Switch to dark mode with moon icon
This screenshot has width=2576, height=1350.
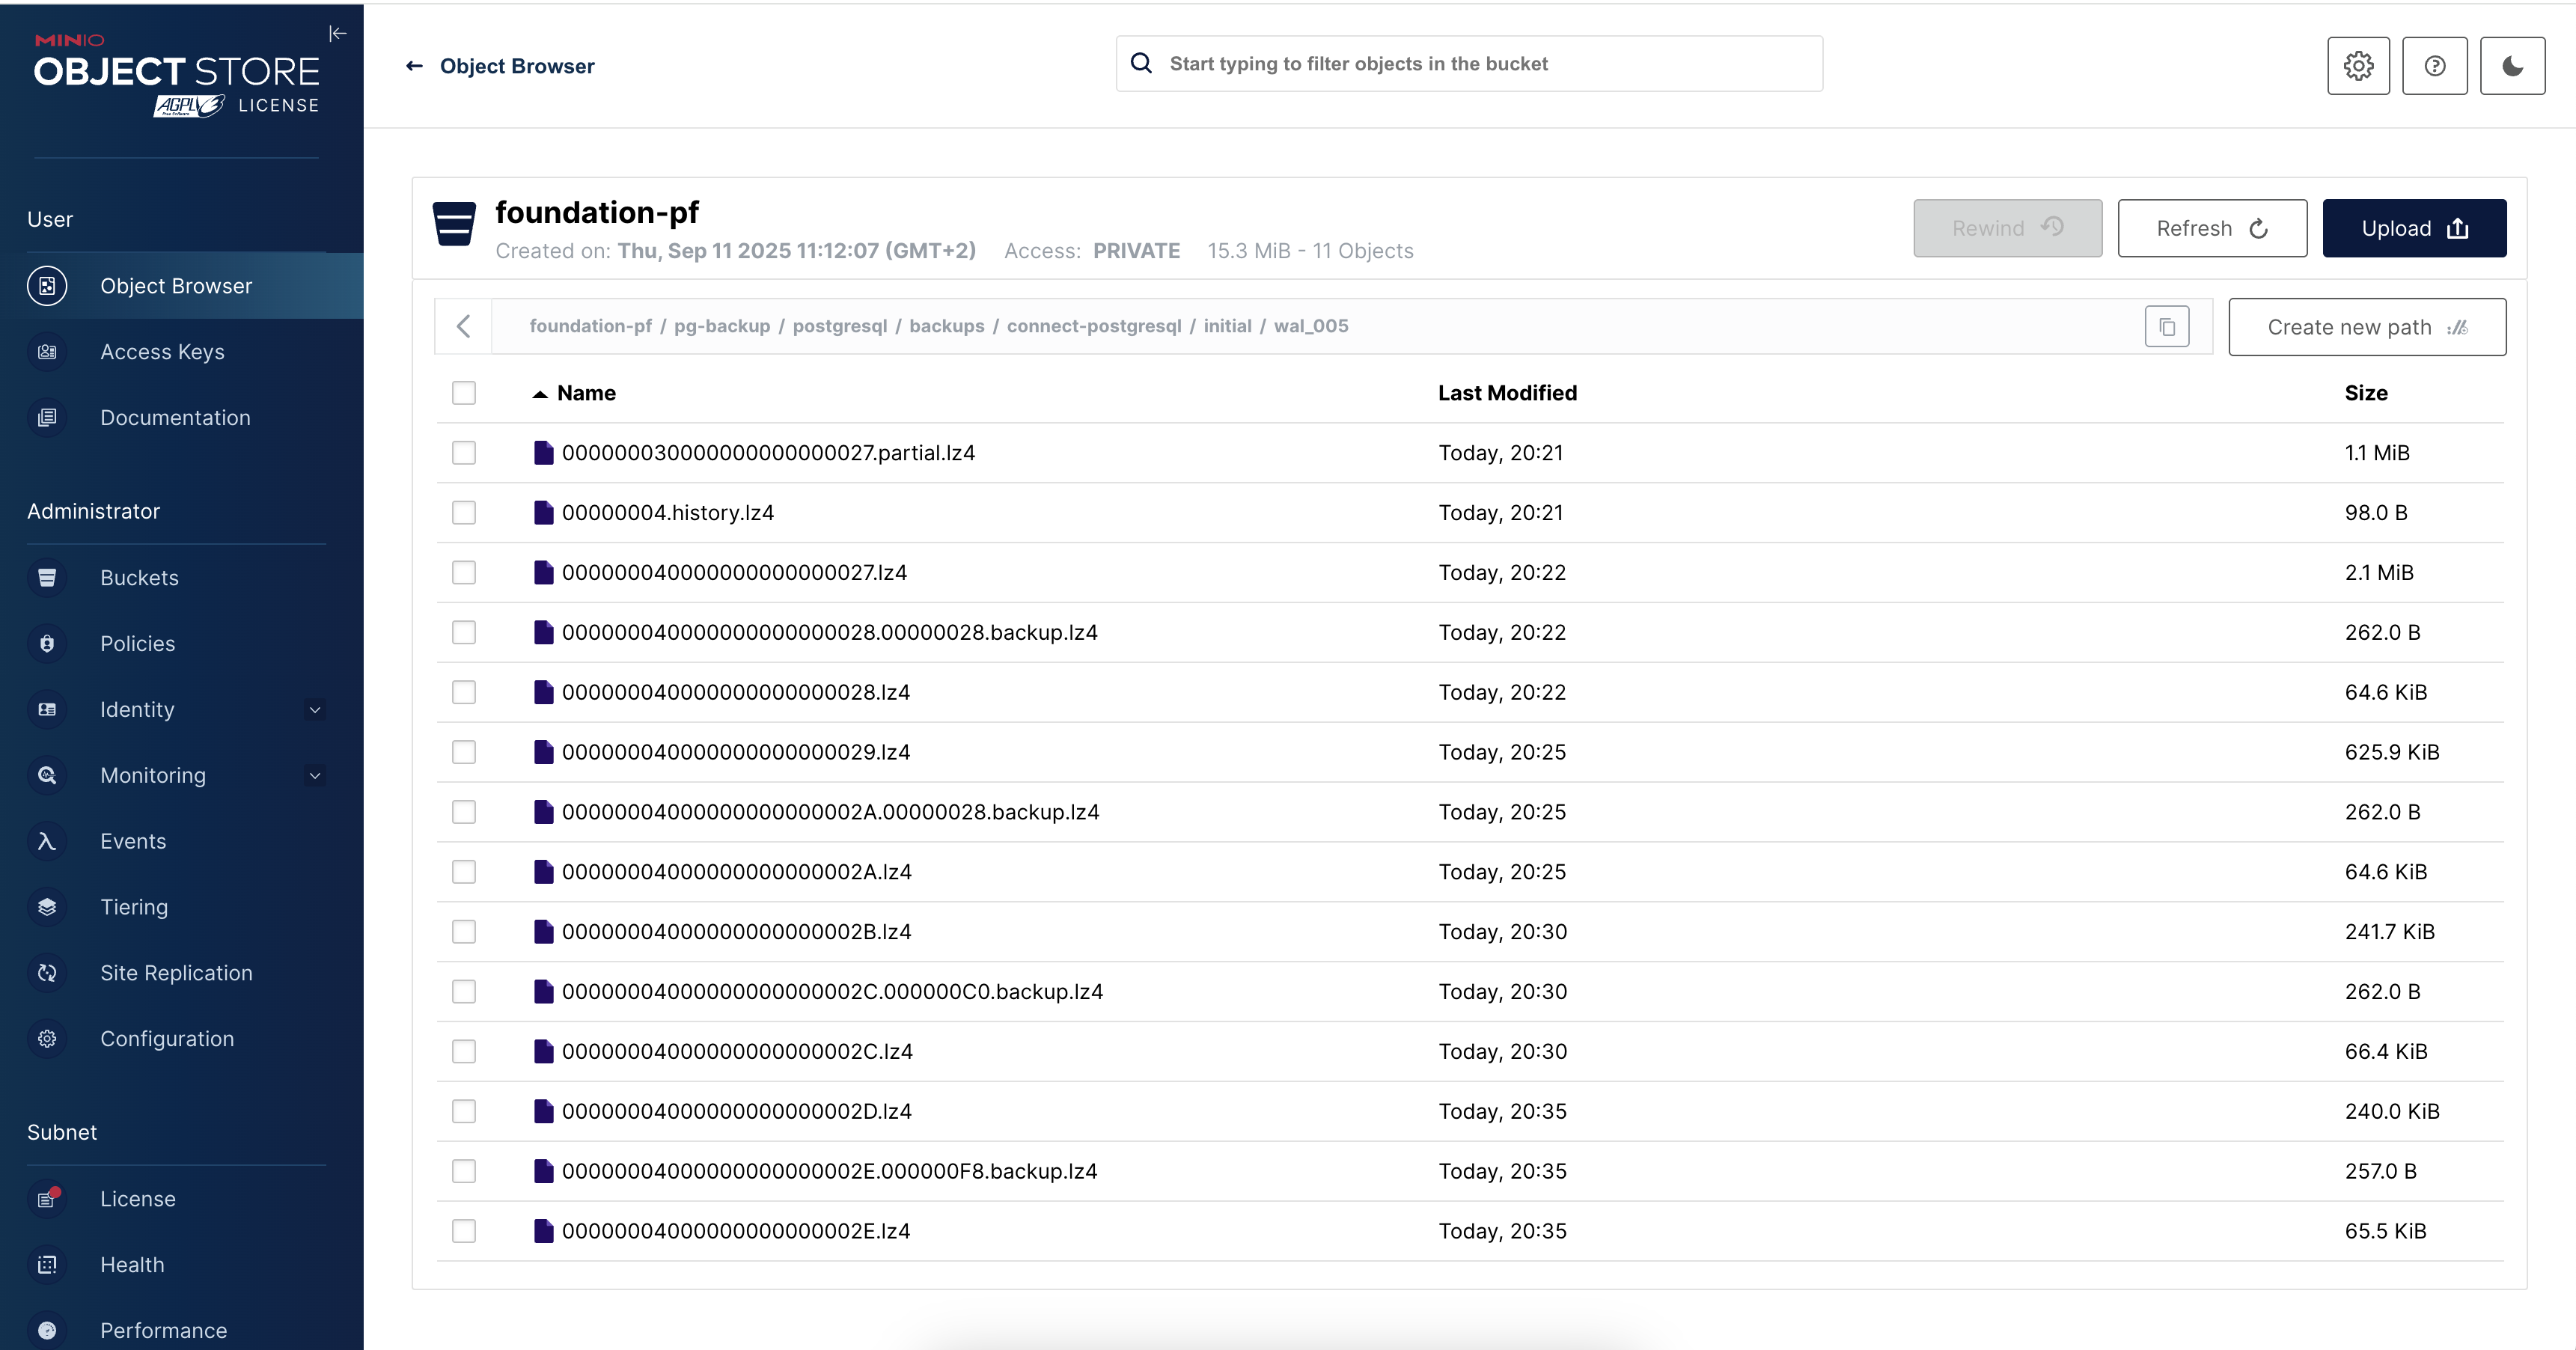pos(2512,66)
